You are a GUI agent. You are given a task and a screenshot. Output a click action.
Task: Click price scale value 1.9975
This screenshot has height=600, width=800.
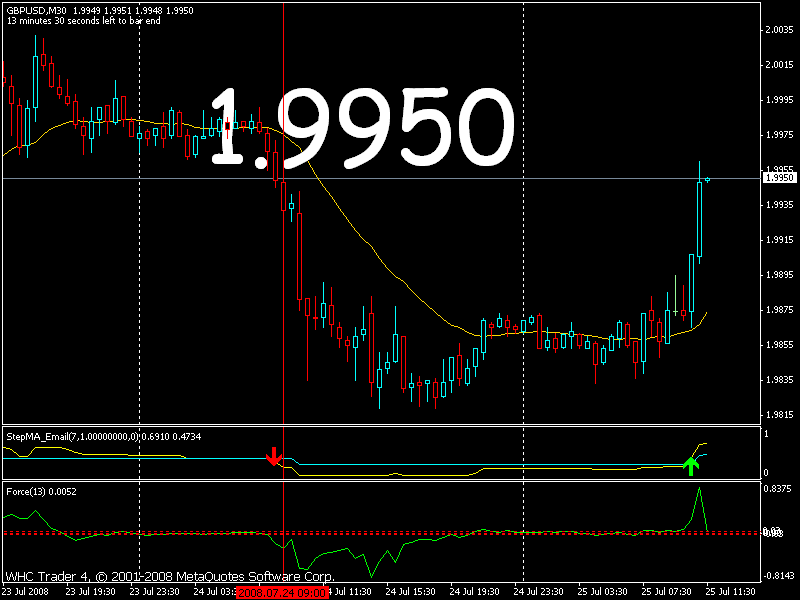click(780, 135)
